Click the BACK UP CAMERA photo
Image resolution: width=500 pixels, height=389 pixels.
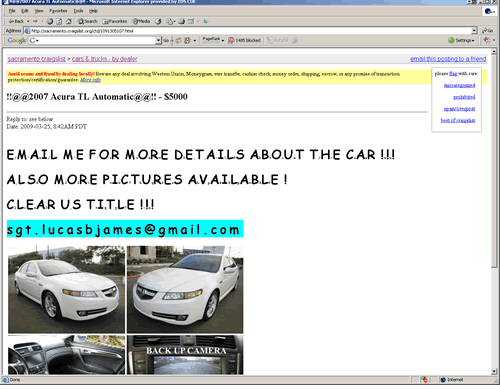(185, 355)
